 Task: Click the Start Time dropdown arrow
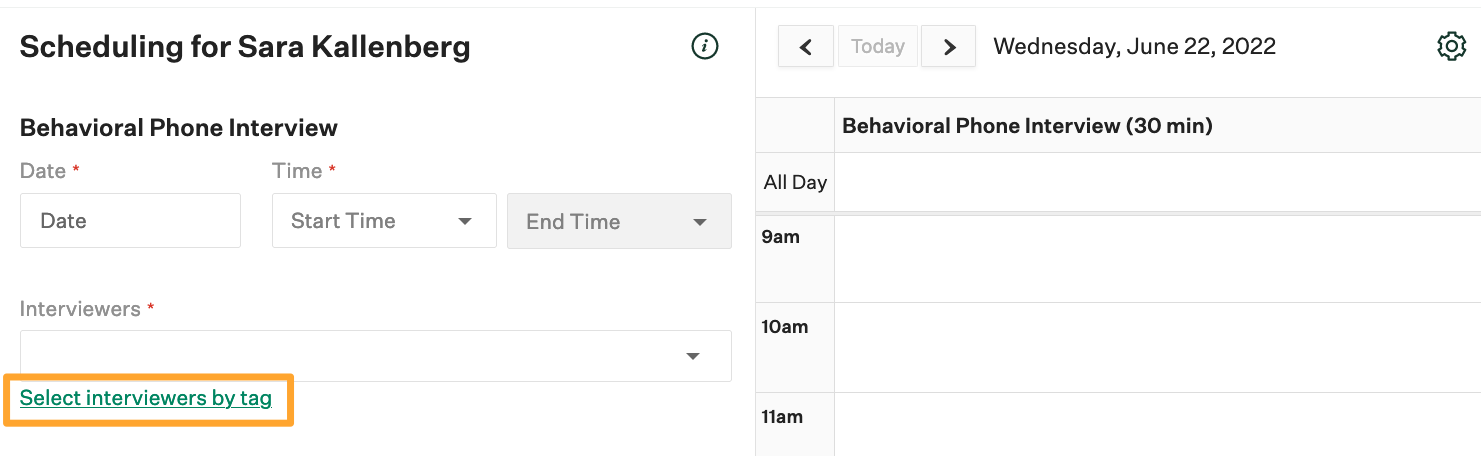(x=465, y=222)
